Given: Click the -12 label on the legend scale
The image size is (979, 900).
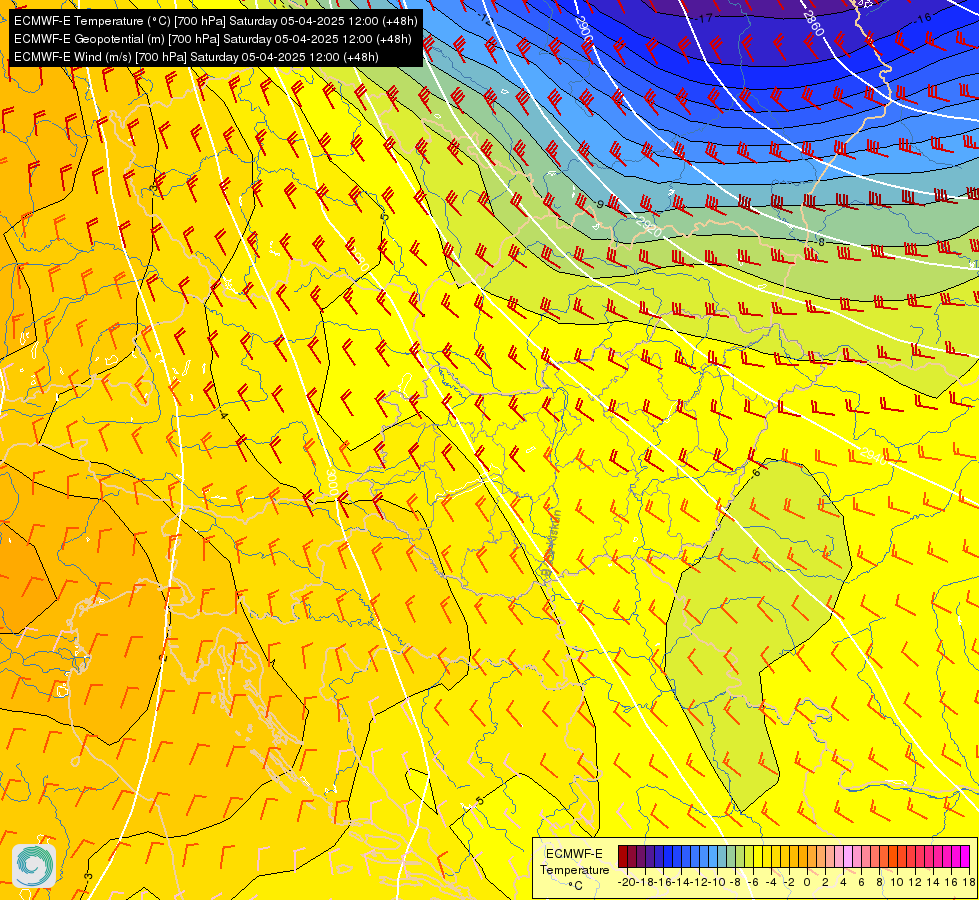Looking at the screenshot, I should click(699, 882).
